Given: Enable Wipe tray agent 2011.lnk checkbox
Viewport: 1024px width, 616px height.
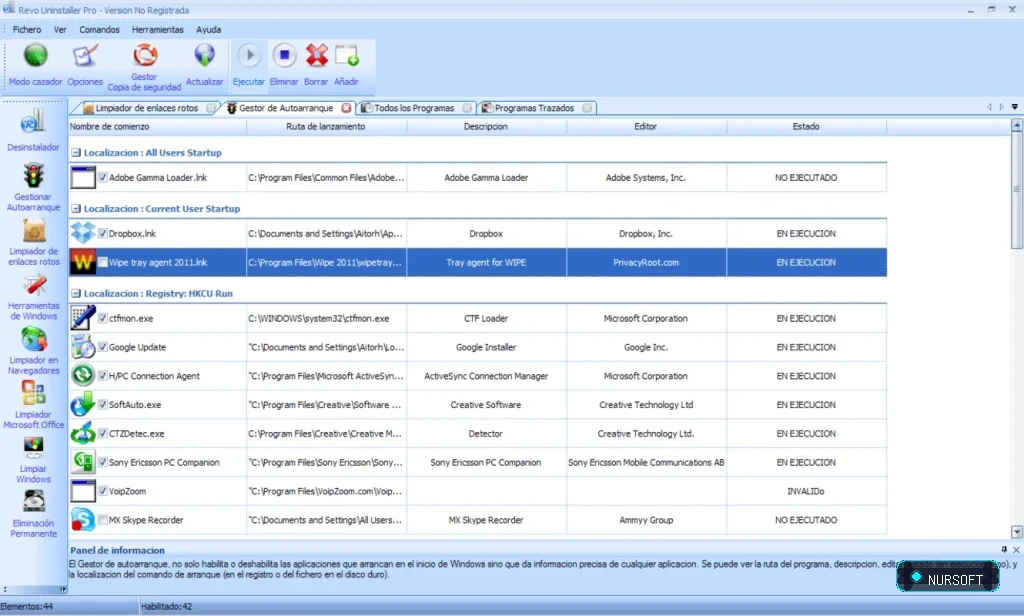Looking at the screenshot, I should 103,262.
